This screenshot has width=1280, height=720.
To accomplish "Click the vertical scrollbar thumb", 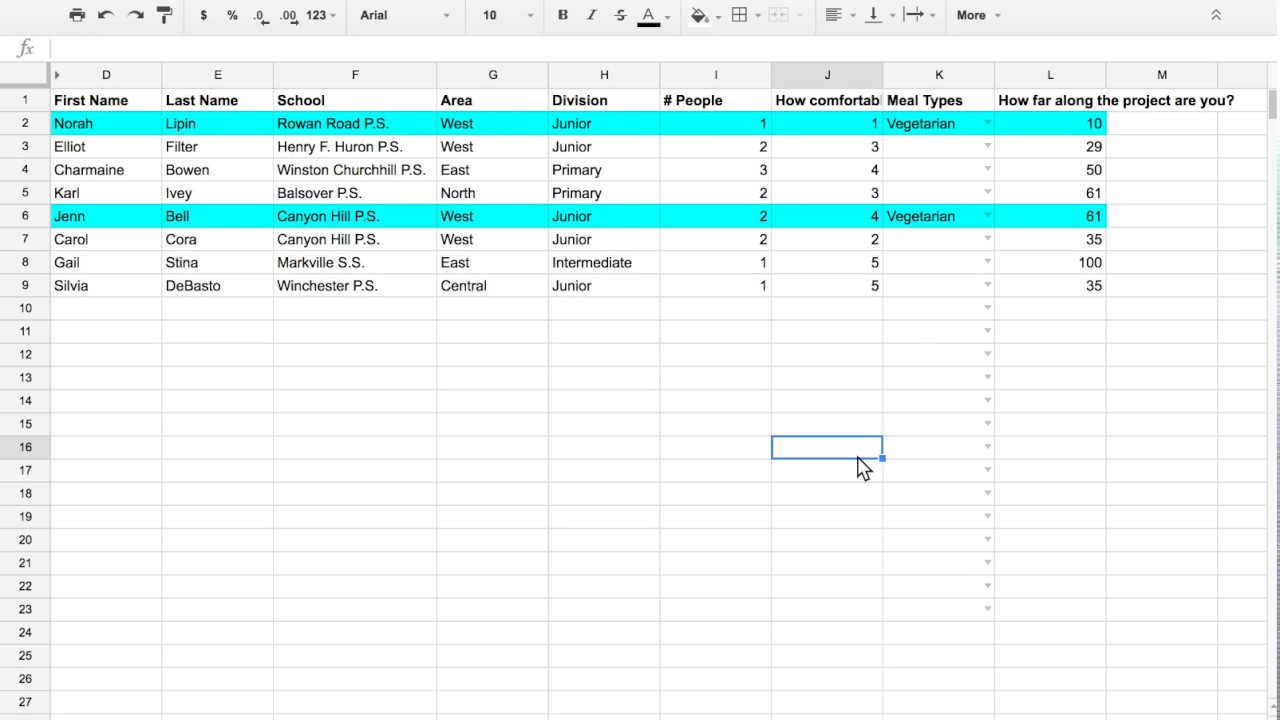I will [x=1272, y=104].
